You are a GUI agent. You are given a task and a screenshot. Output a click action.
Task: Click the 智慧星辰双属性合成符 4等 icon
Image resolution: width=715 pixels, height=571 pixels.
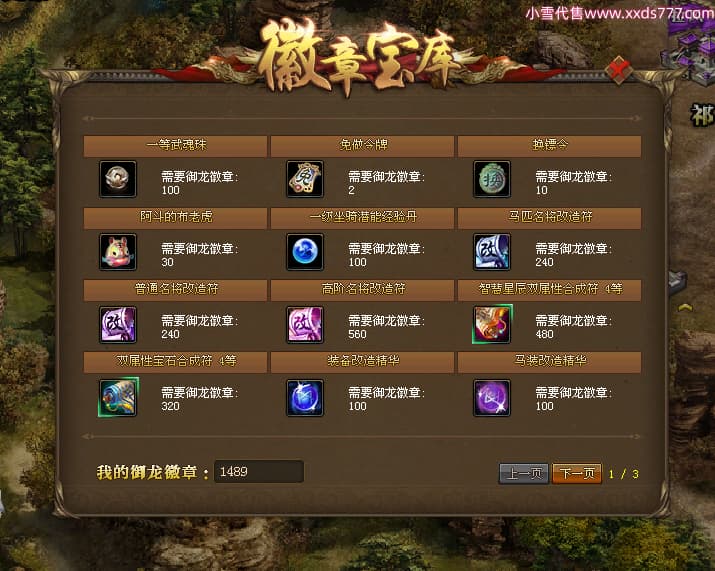[x=492, y=324]
